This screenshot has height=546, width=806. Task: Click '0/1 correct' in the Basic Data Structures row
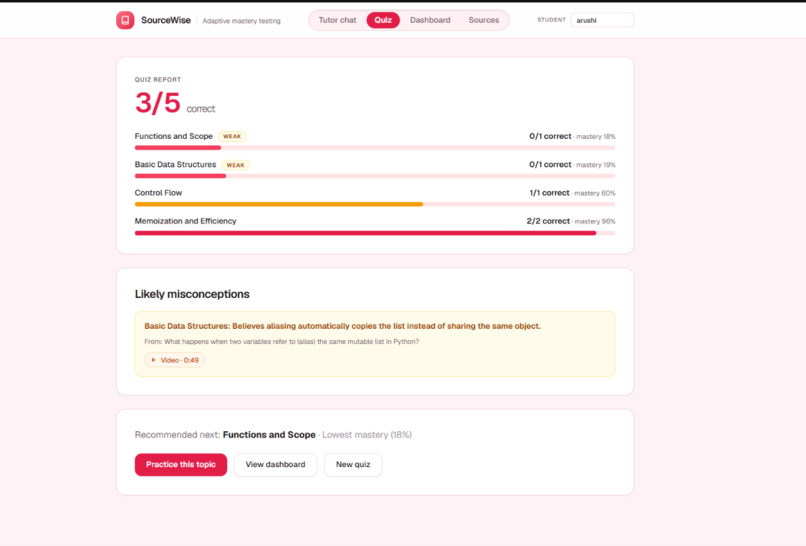[550, 165]
